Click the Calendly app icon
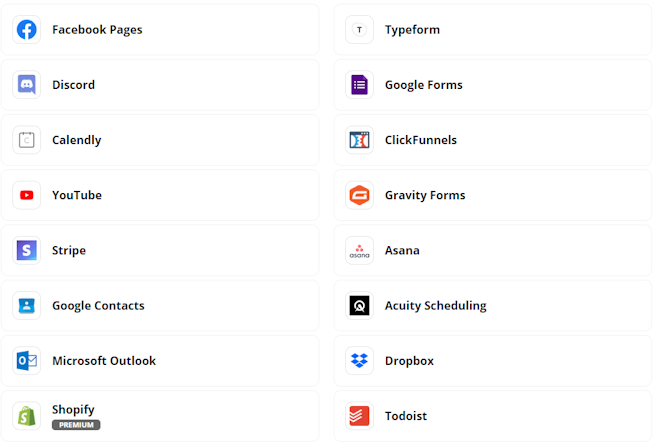The image size is (658, 444). pyautogui.click(x=27, y=140)
